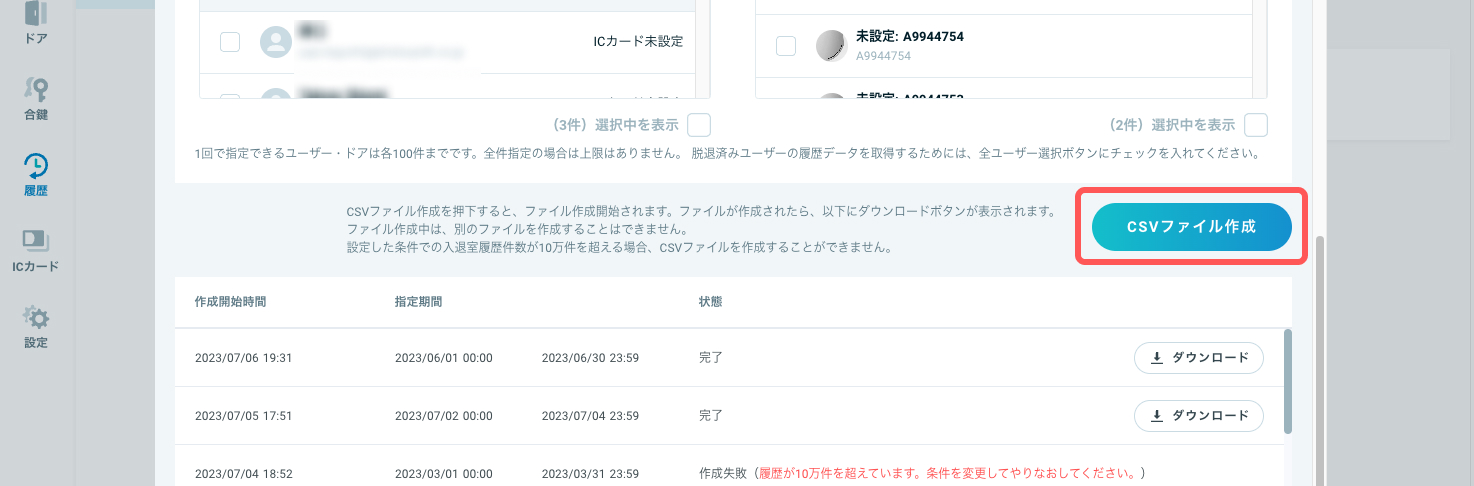1474x486 pixels.
Task: Click the page vertical scrollbar on right
Action: tap(1321, 360)
